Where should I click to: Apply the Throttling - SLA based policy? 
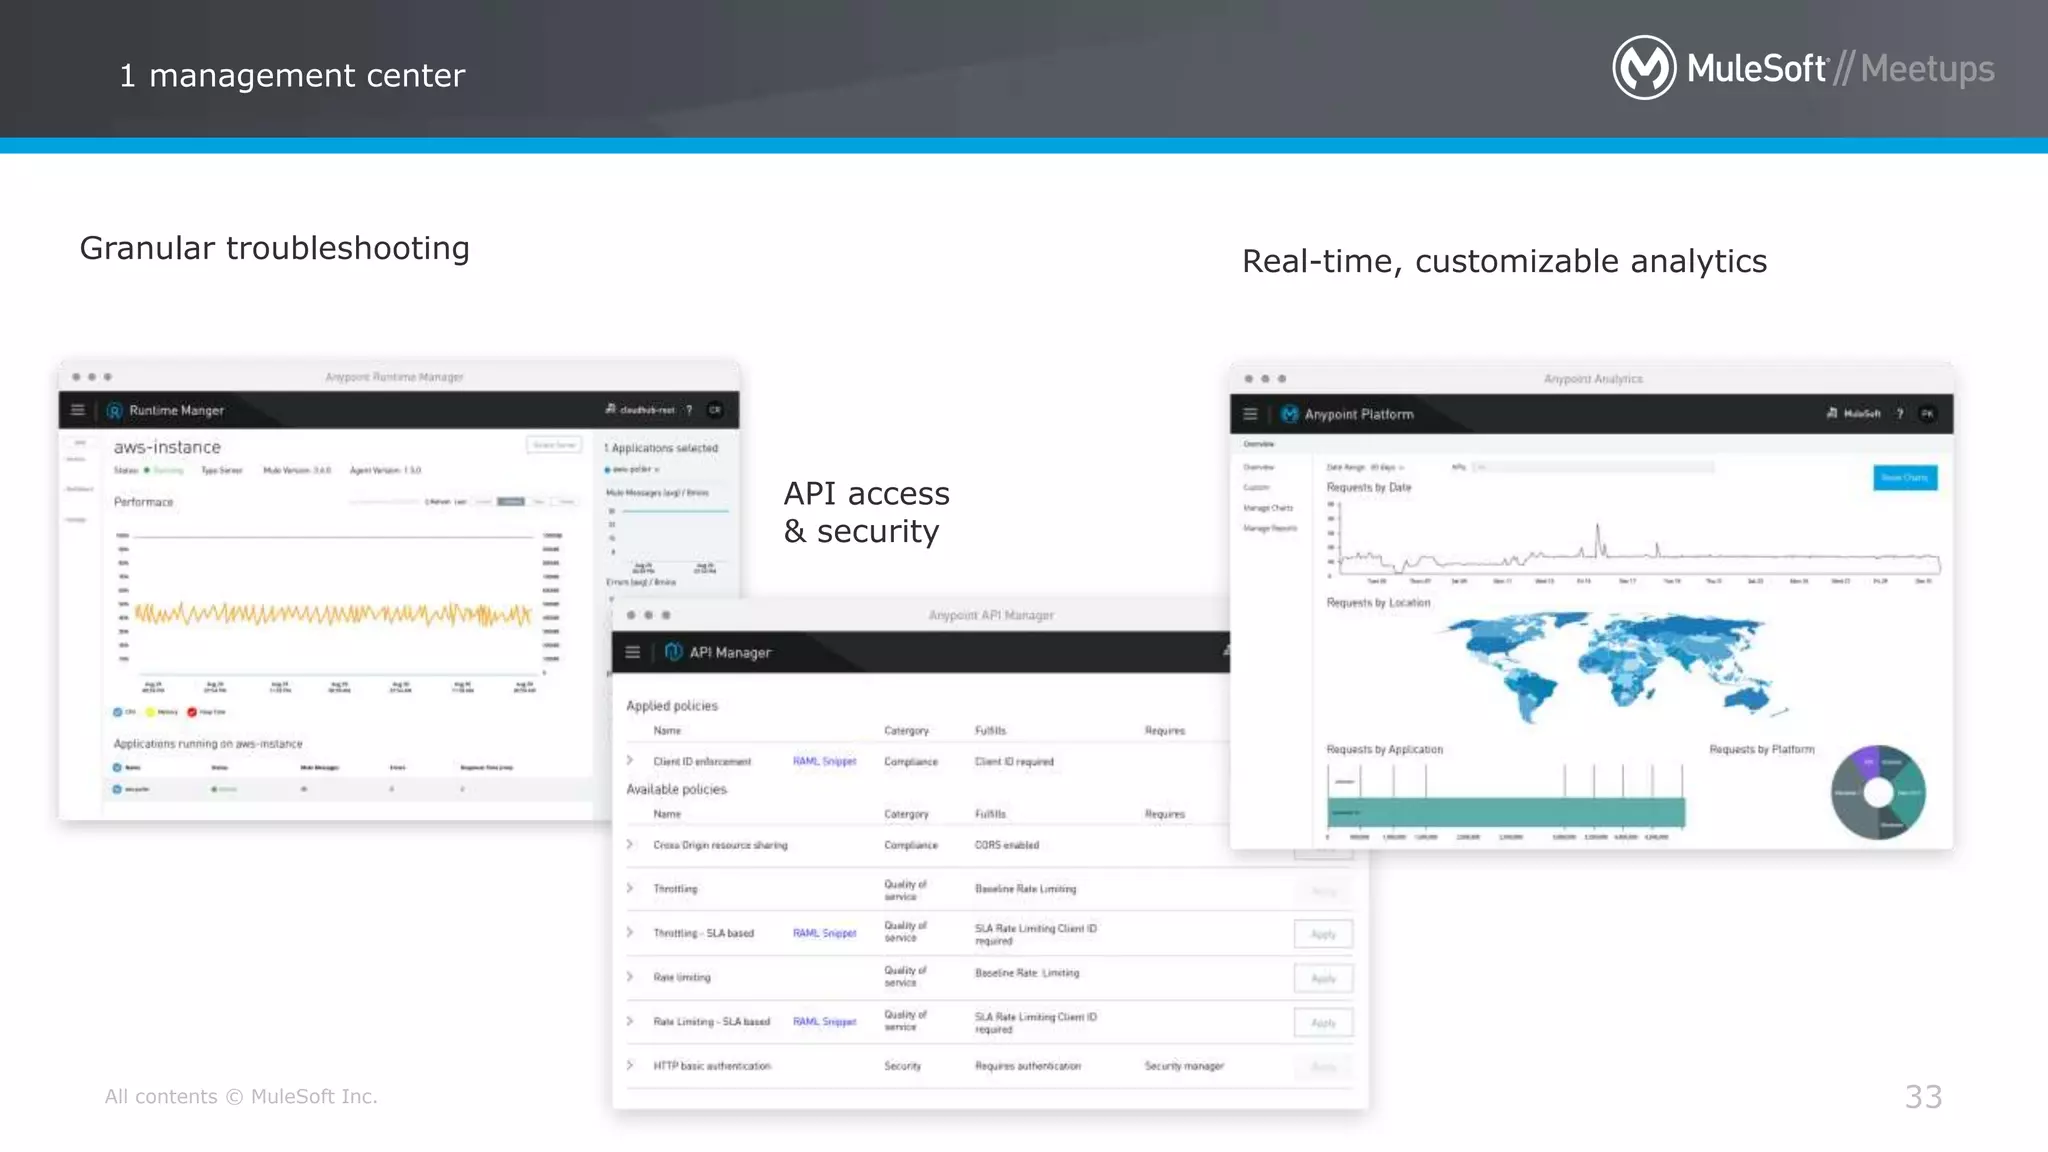click(x=1323, y=934)
